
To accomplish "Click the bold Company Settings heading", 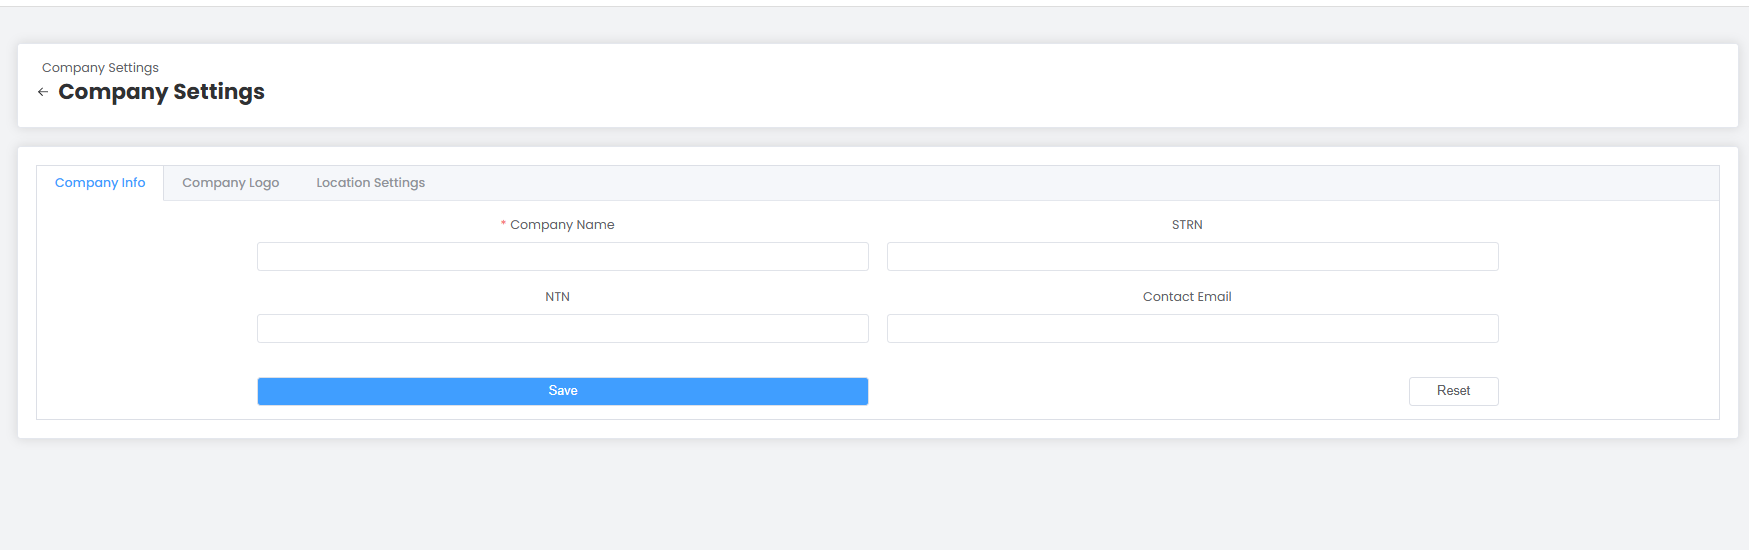I will (x=161, y=92).
